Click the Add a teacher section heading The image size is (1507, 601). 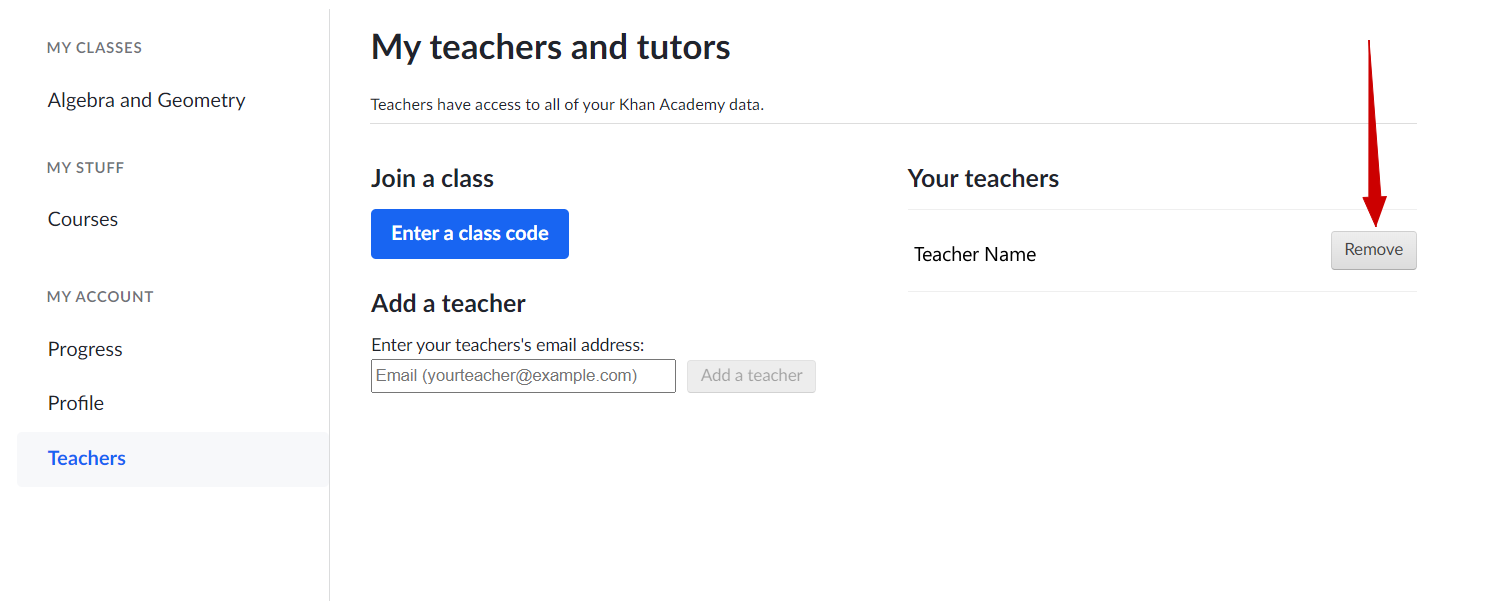(448, 303)
